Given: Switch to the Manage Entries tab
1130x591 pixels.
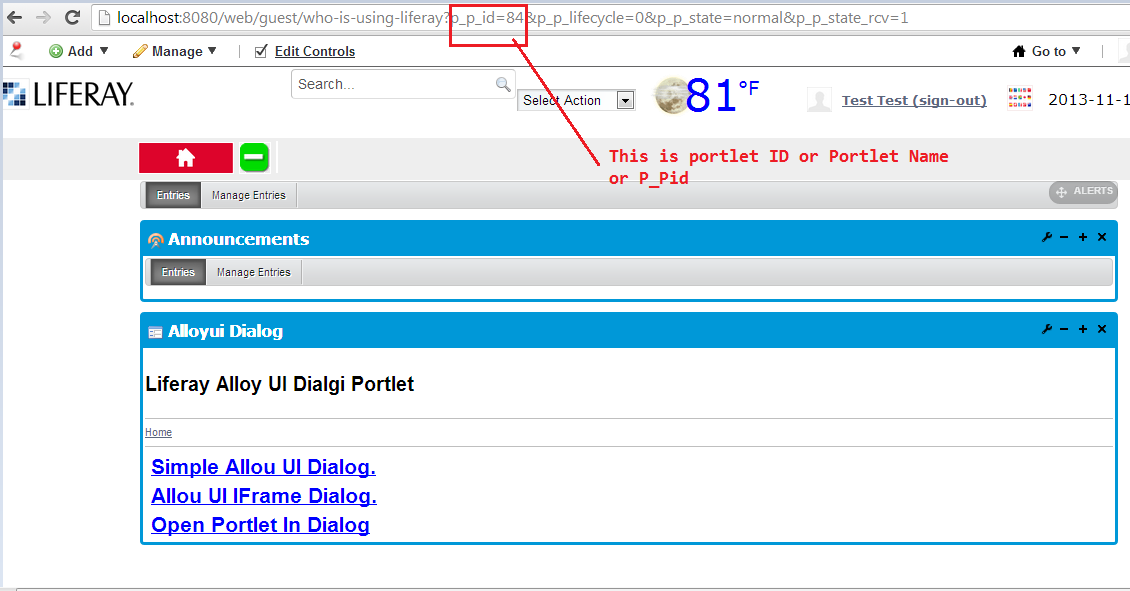Looking at the screenshot, I should pos(248,195).
